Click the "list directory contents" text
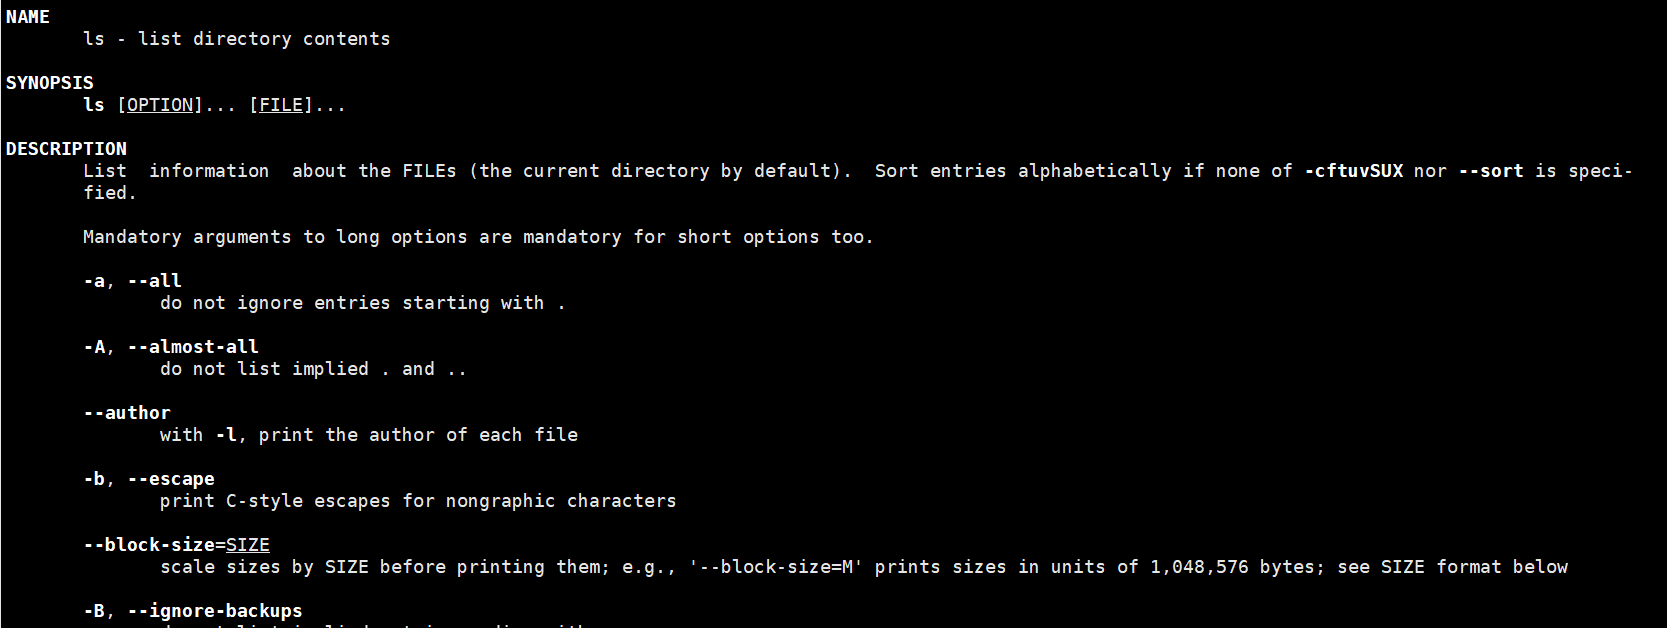The width and height of the screenshot is (1667, 628). point(264,39)
